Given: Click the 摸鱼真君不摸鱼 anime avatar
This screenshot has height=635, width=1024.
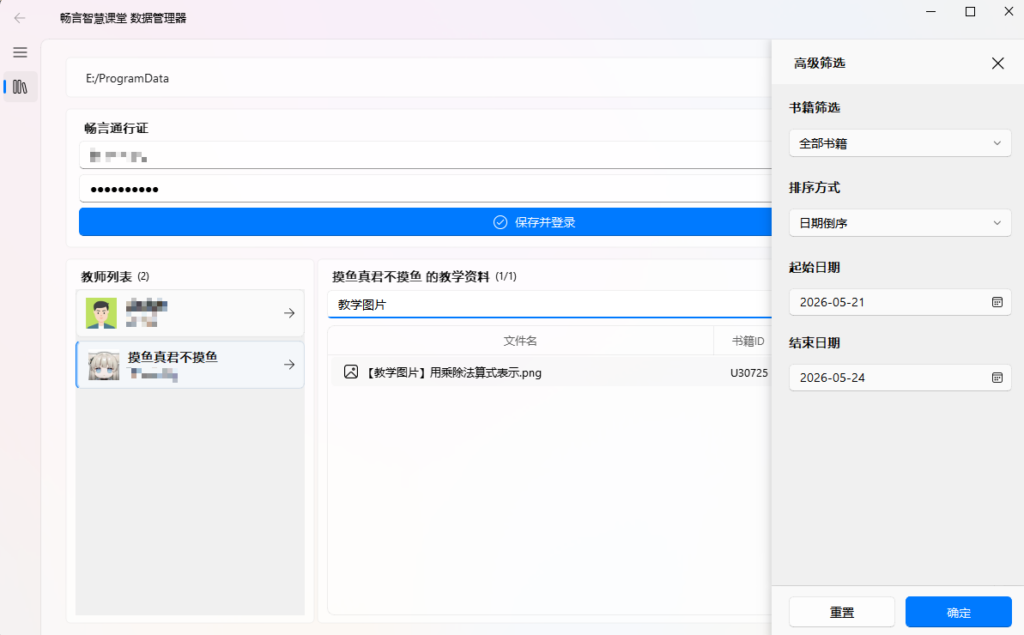Looking at the screenshot, I should tap(103, 365).
